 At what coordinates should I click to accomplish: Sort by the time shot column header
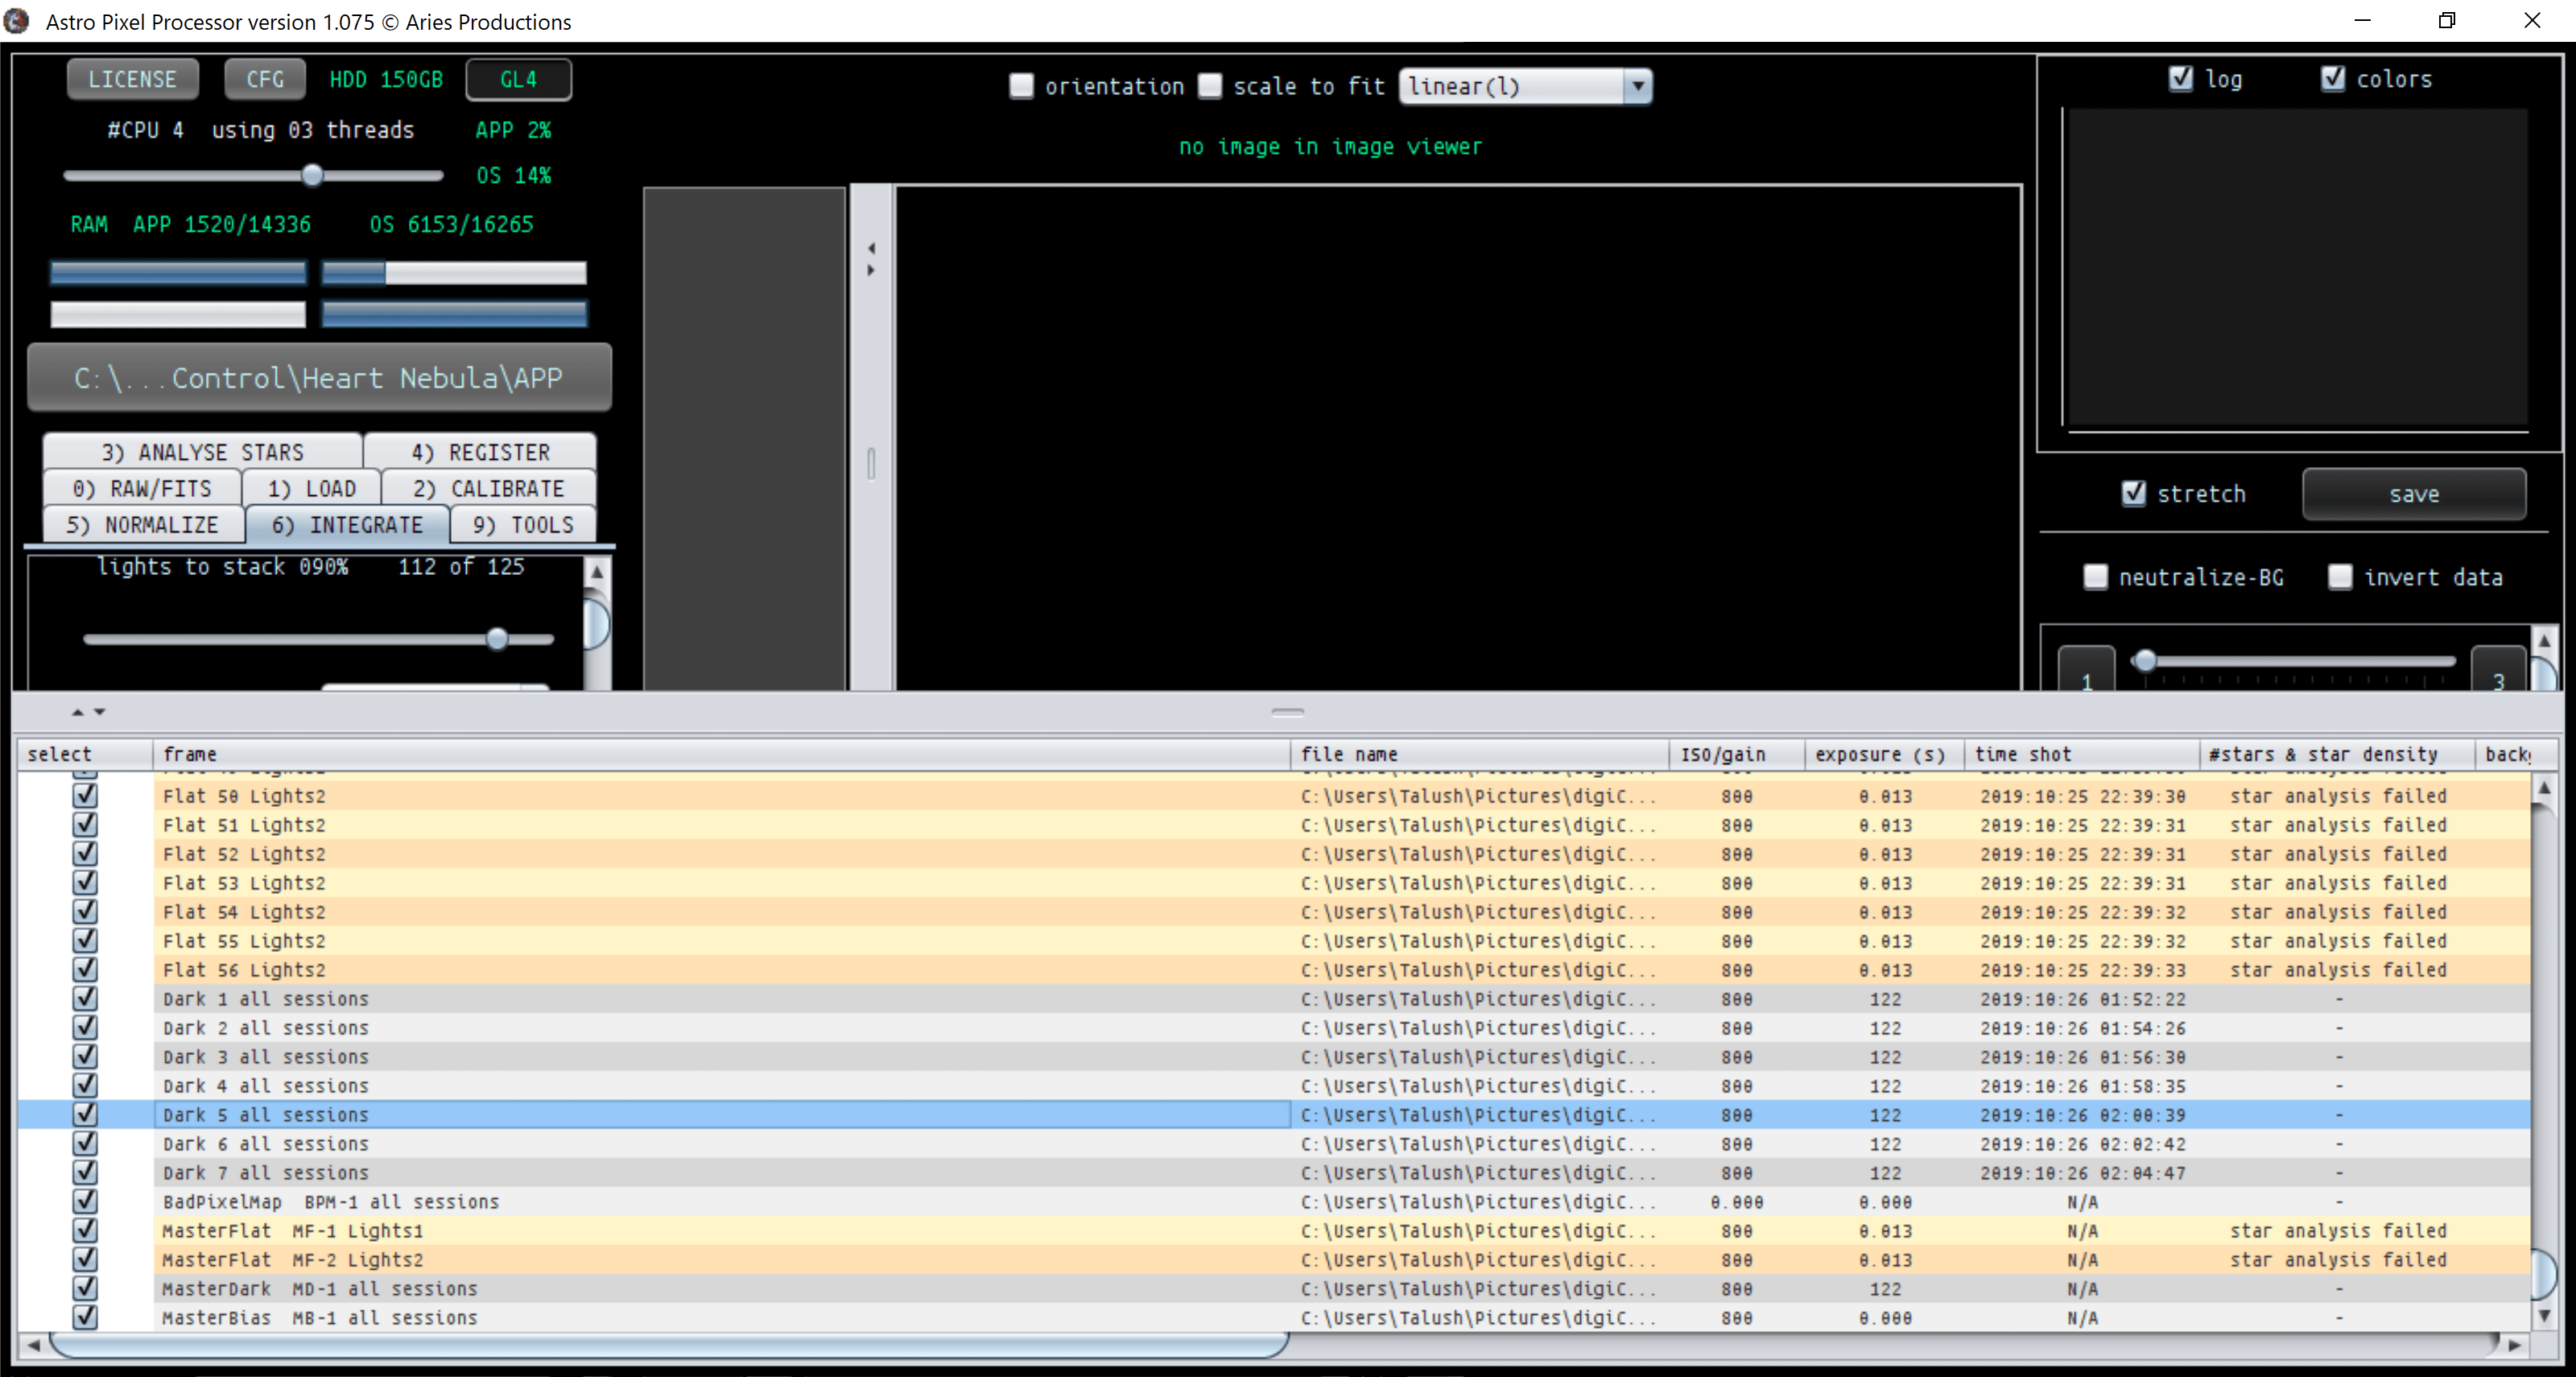(x=2082, y=754)
